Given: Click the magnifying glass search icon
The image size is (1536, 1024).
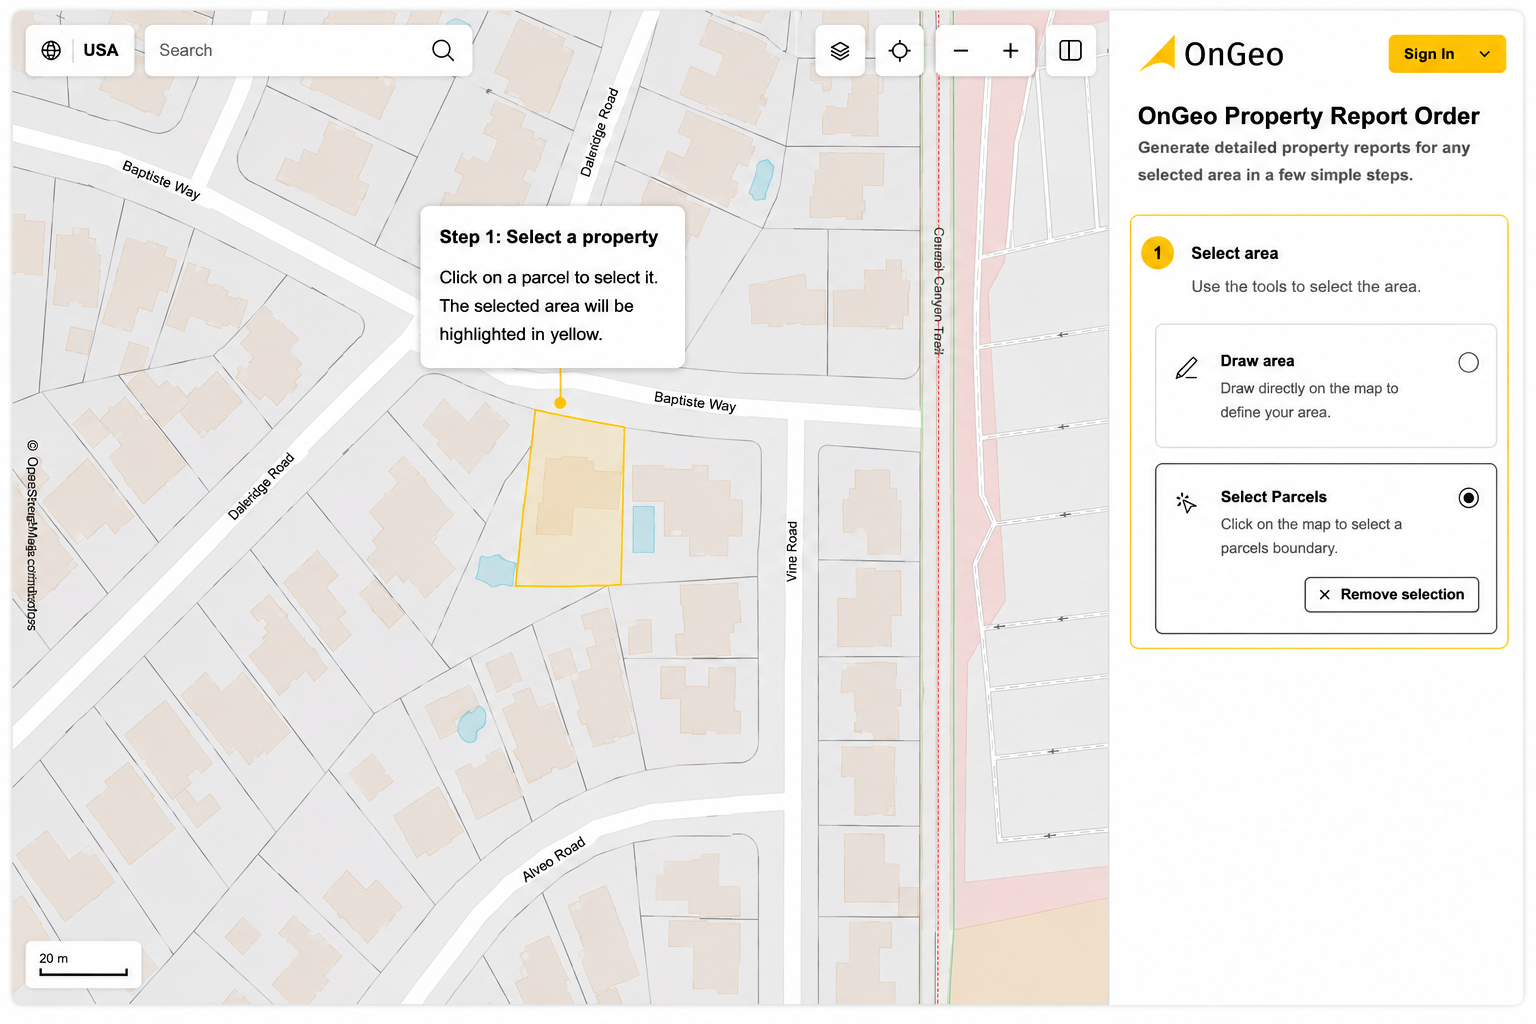Looking at the screenshot, I should pyautogui.click(x=443, y=50).
